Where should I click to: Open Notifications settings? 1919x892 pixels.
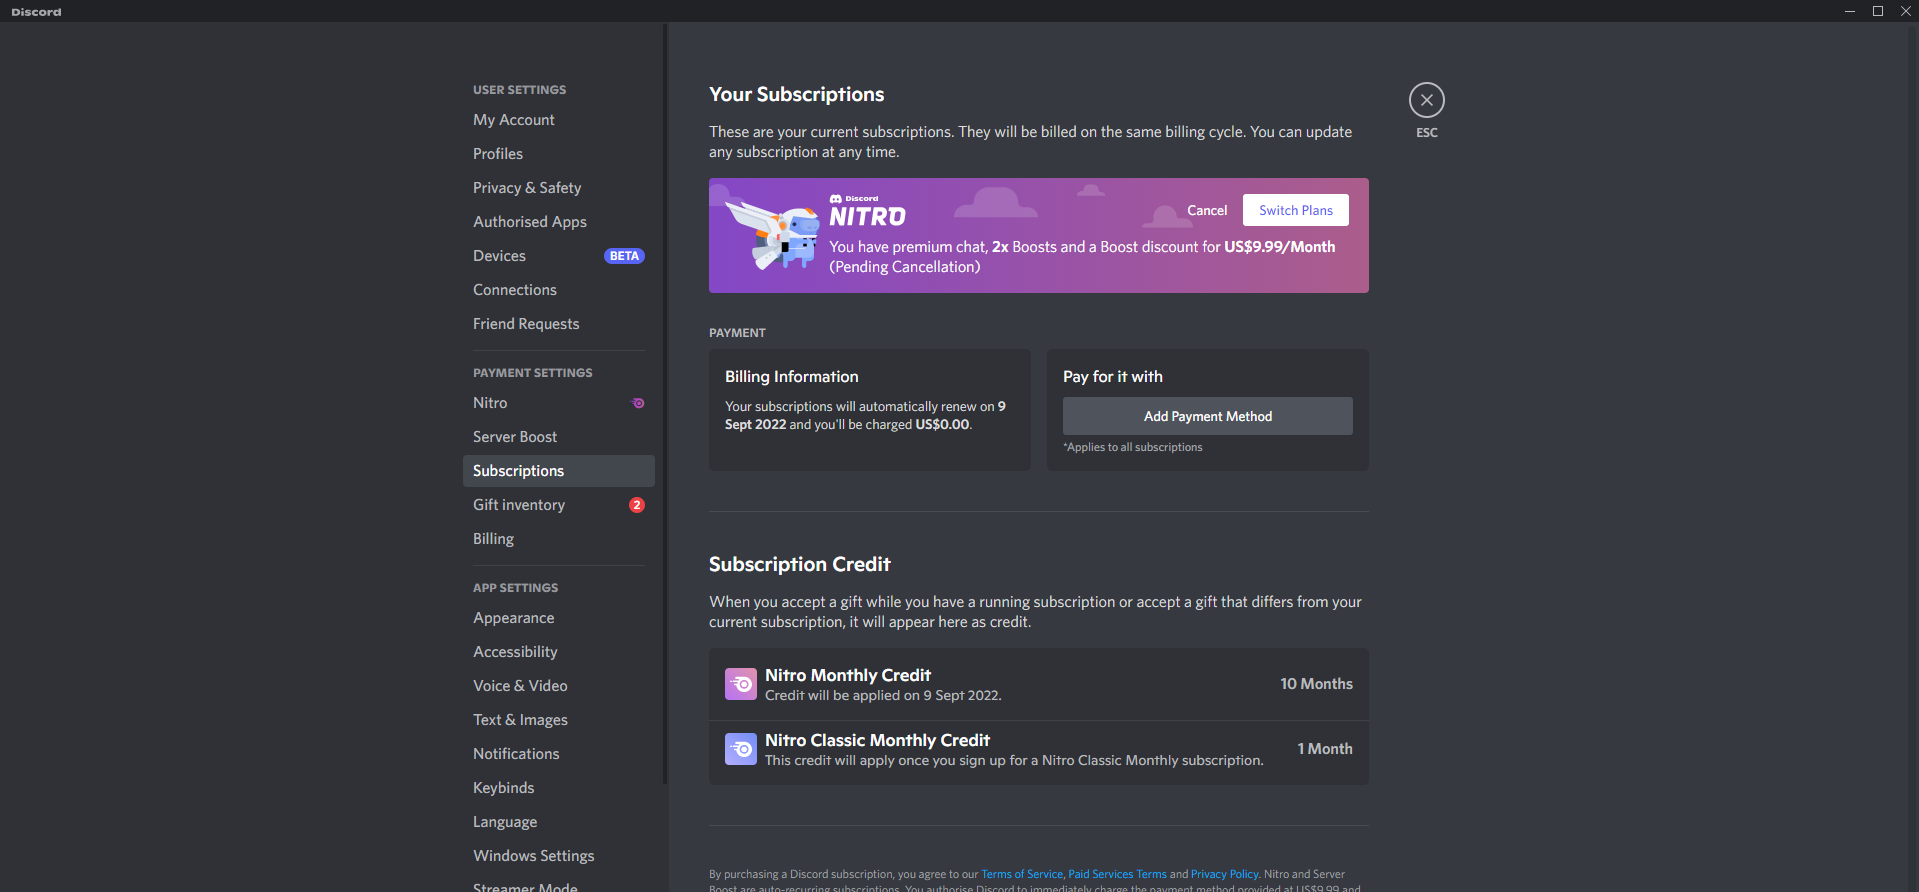coord(558,754)
